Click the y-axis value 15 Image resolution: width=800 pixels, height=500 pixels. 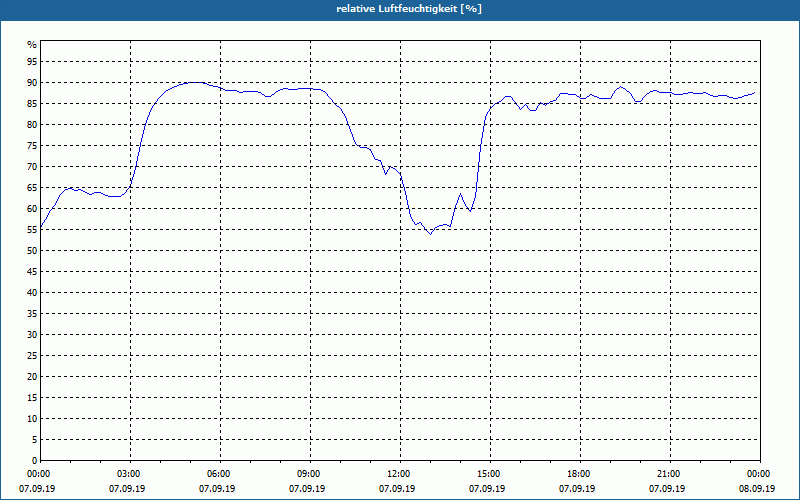click(32, 398)
